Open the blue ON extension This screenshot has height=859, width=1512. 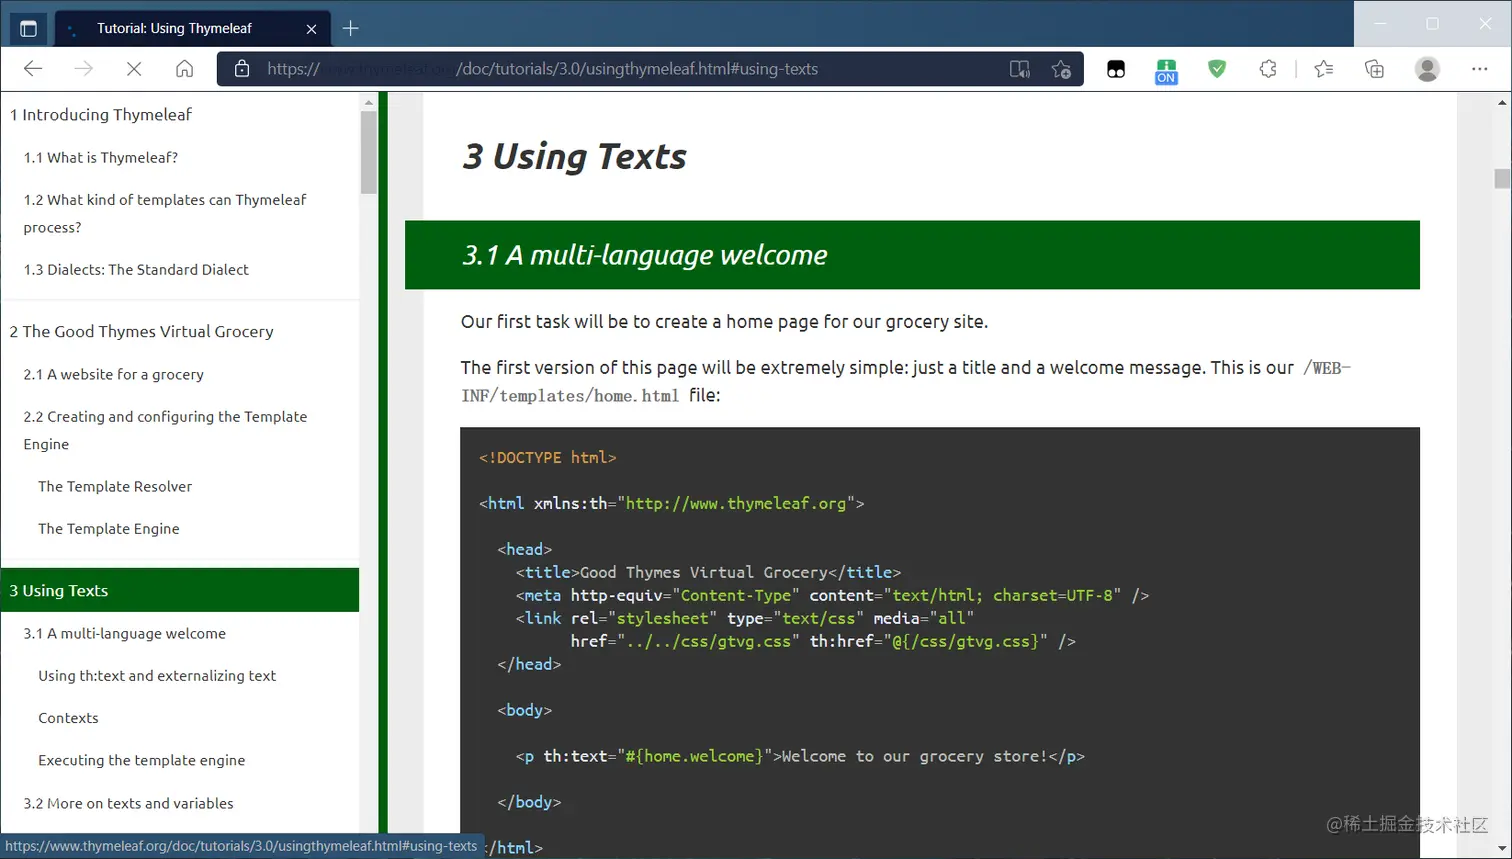click(x=1166, y=71)
